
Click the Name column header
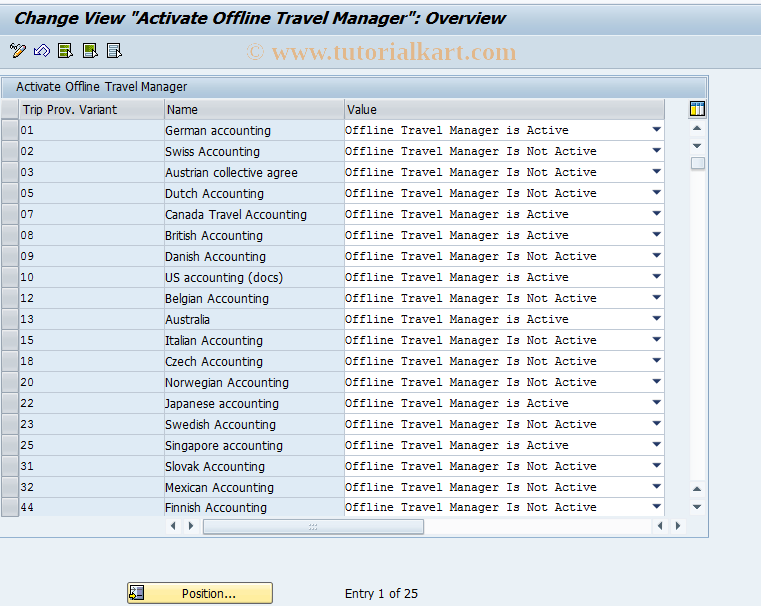click(x=254, y=109)
